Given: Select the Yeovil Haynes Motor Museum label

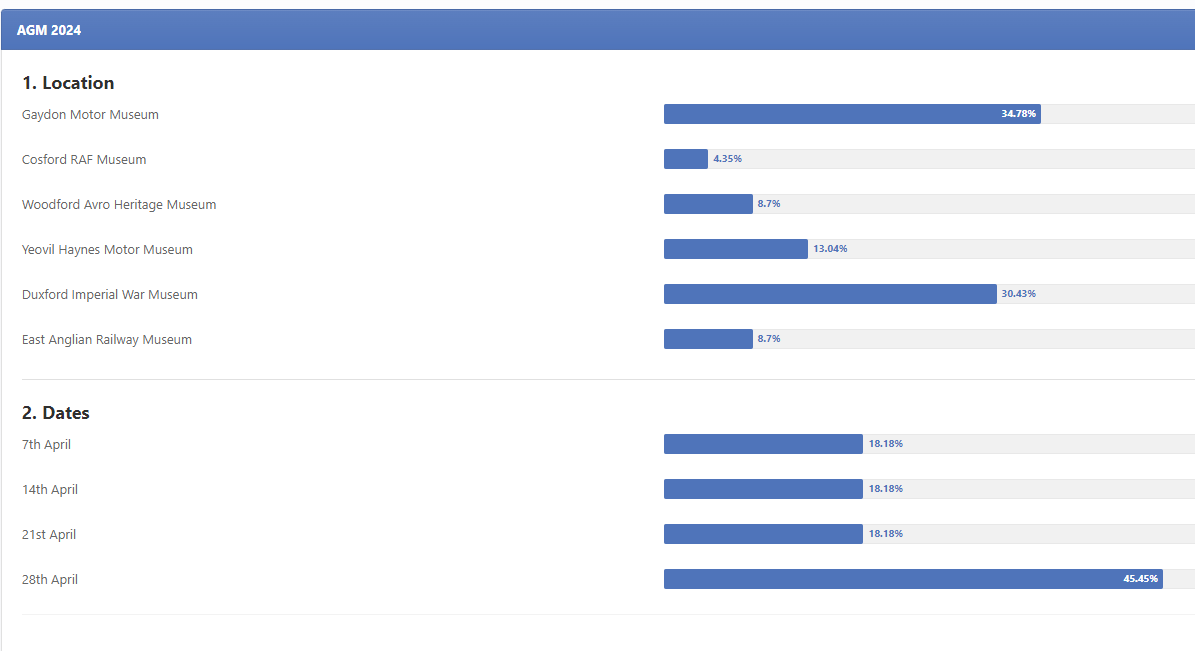Looking at the screenshot, I should pyautogui.click(x=107, y=250).
